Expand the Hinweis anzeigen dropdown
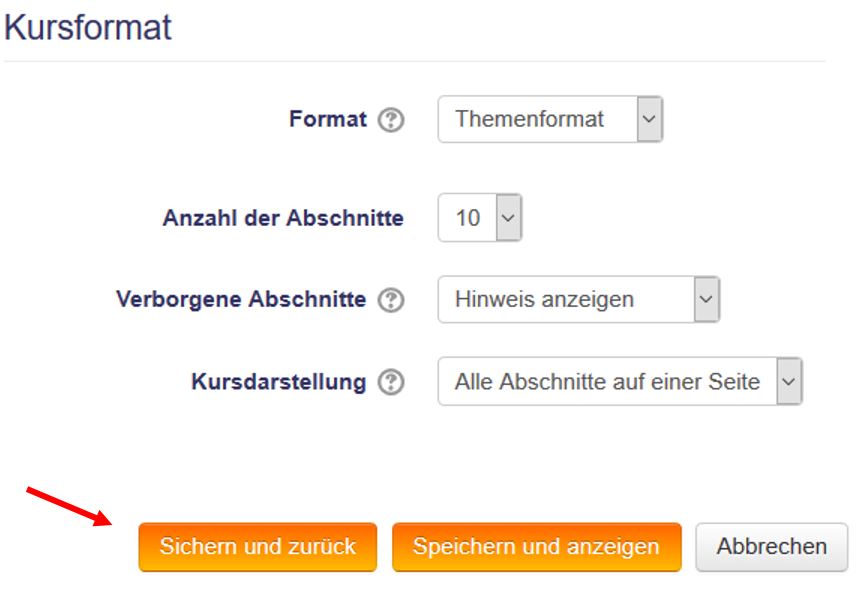Screen dimensions: 866x604 point(566,300)
